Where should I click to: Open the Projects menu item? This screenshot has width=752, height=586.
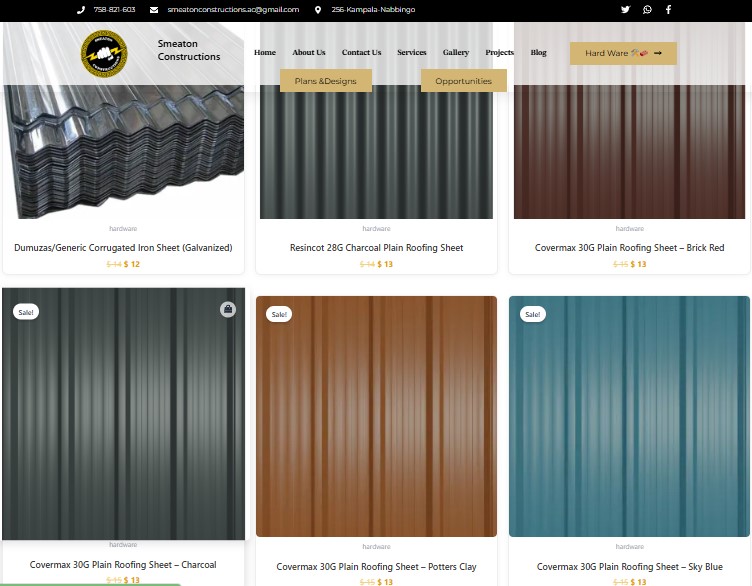(x=499, y=52)
